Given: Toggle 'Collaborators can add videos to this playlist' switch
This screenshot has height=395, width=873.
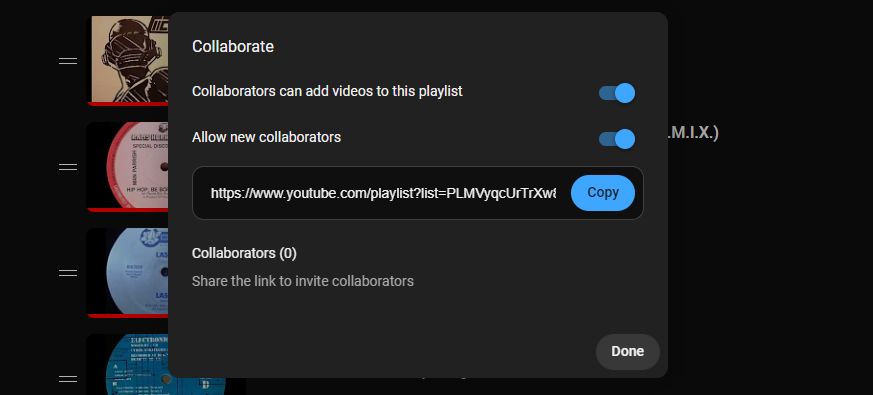Looking at the screenshot, I should tap(617, 93).
